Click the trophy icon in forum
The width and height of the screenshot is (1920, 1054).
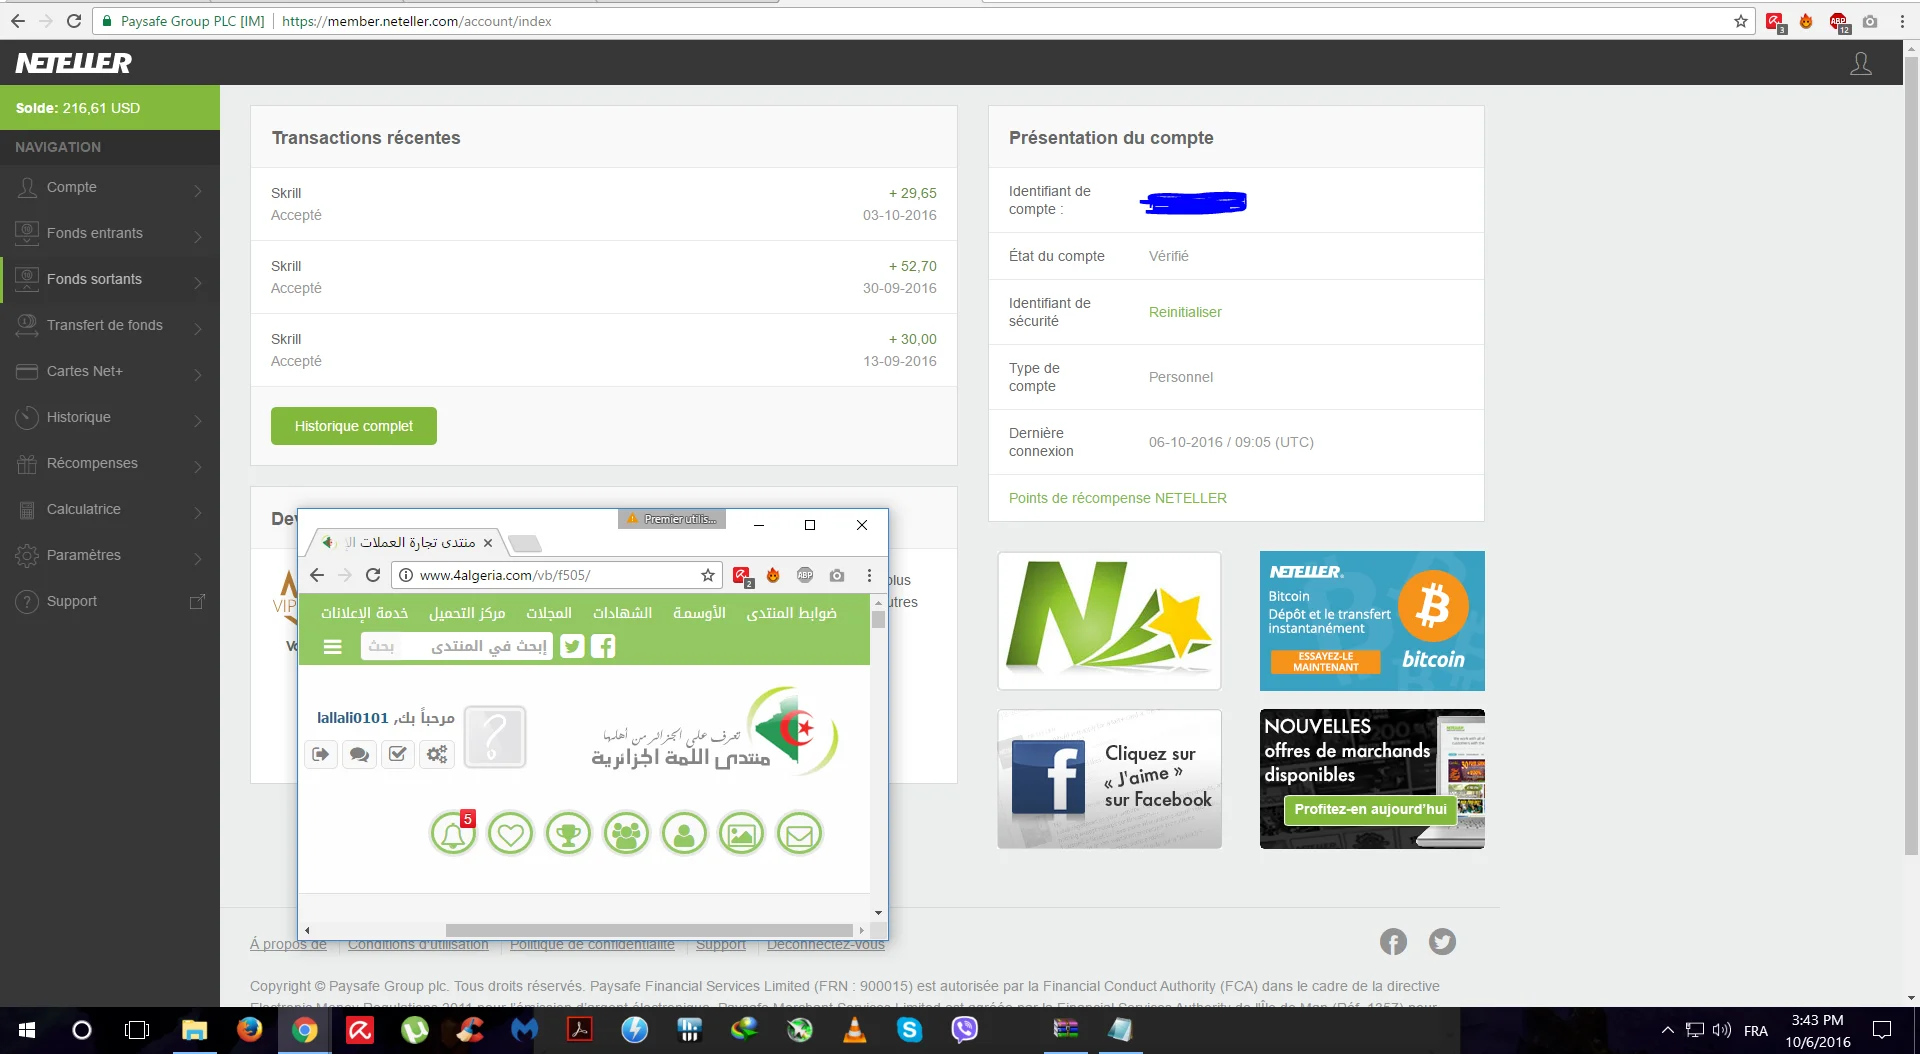pos(568,834)
